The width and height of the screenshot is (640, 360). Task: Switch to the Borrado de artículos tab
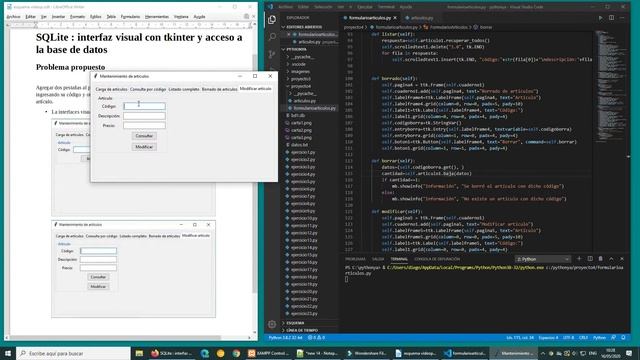[219, 89]
